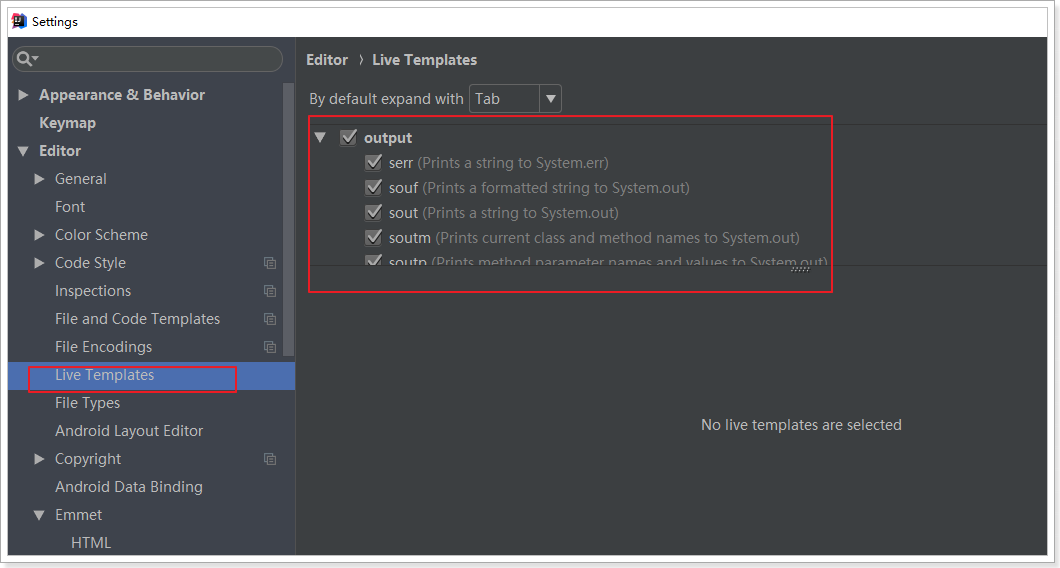Click the IntelliJ logo in the title bar
The width and height of the screenshot is (1060, 568).
(x=18, y=21)
